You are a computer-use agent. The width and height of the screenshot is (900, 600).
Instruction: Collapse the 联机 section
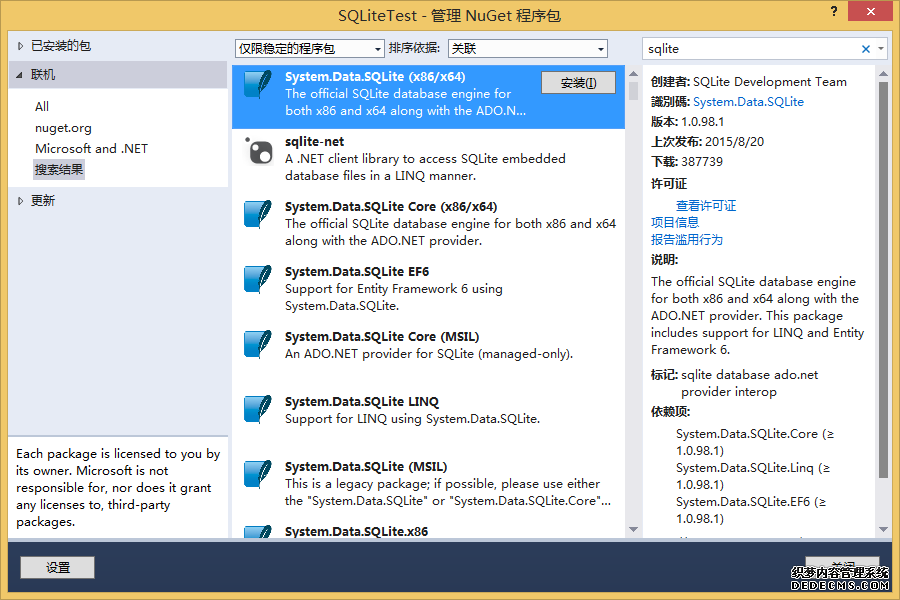20,75
